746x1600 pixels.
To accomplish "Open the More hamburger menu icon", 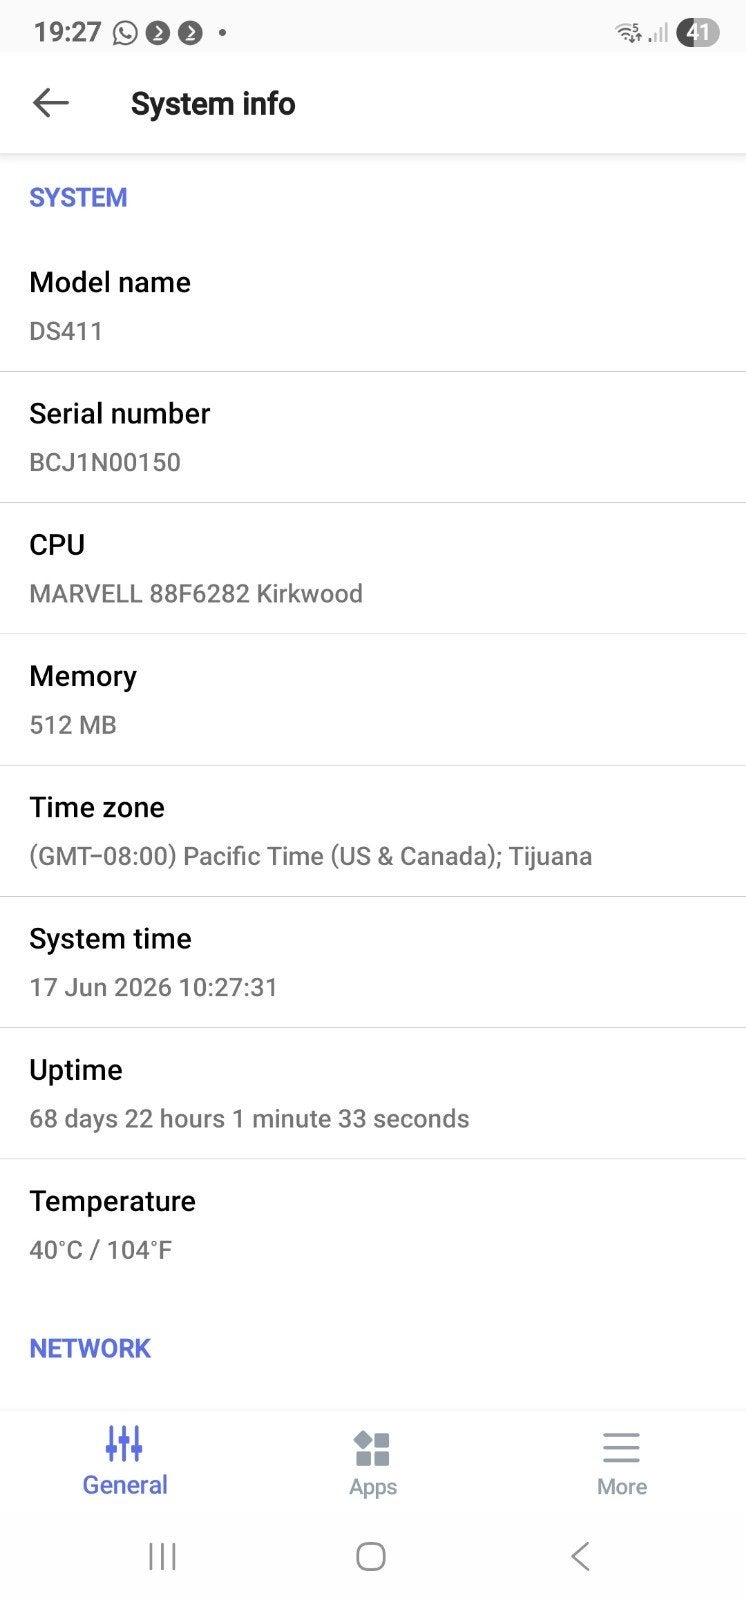I will (x=621, y=1448).
